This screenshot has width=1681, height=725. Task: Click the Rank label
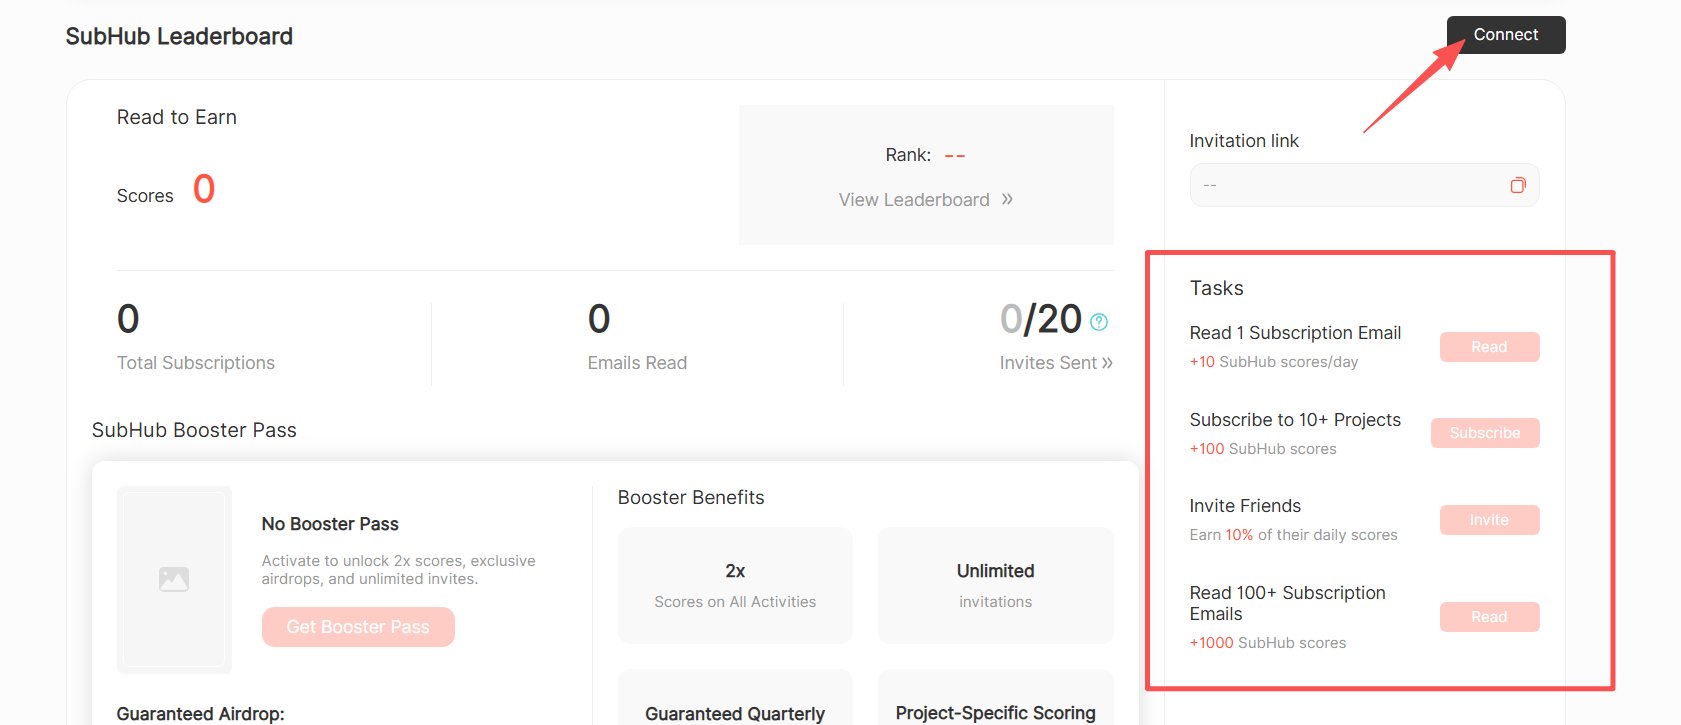[908, 155]
